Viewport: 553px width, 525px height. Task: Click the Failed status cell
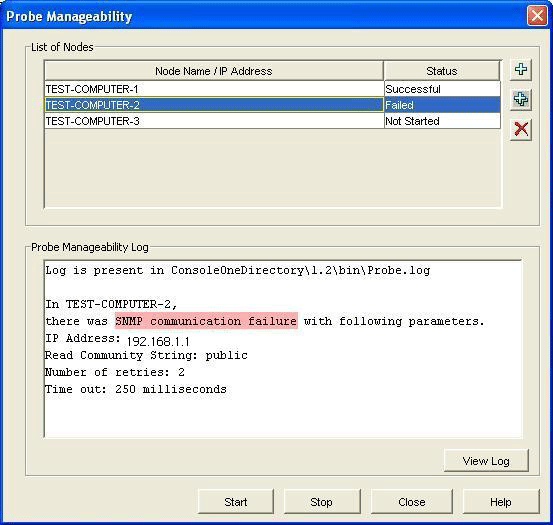[442, 105]
